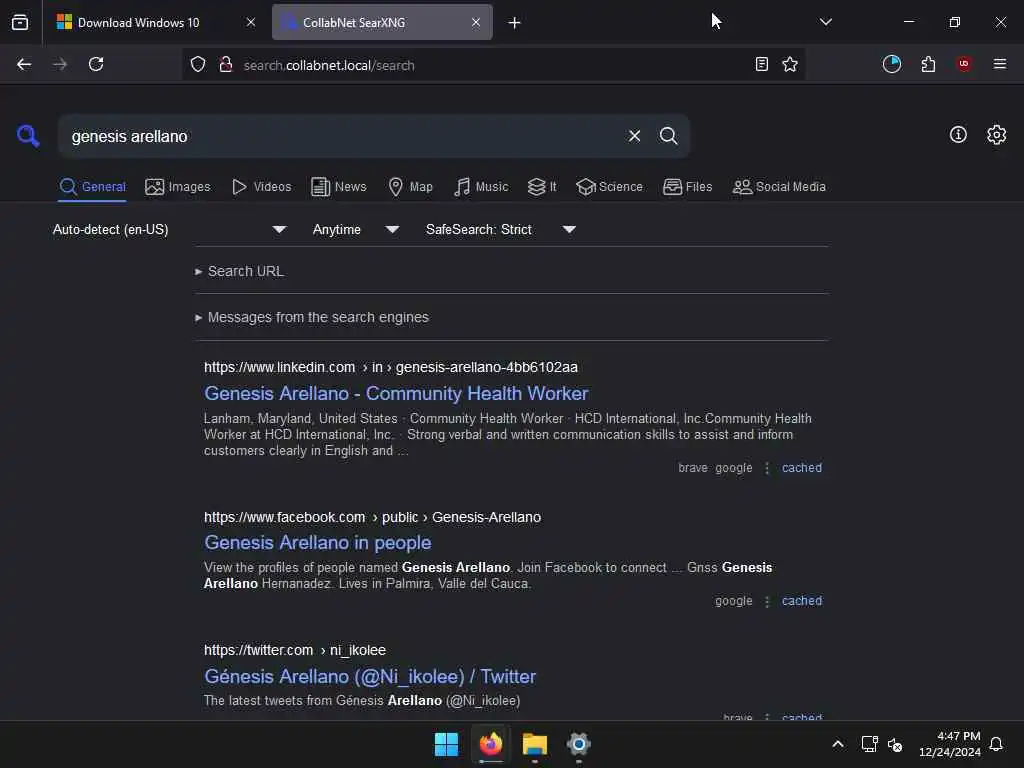Open the language Auto-detect dropdown
Screen dimensions: 1024x768
point(169,229)
